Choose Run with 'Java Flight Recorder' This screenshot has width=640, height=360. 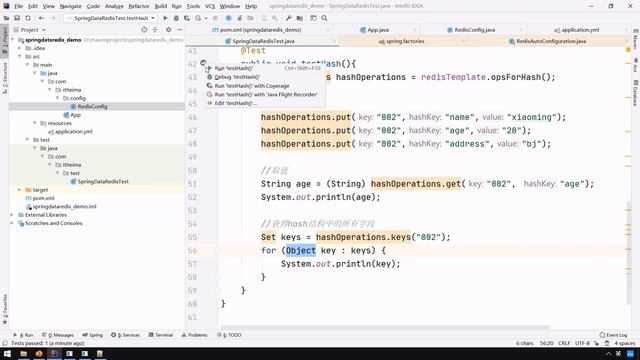tap(265, 94)
